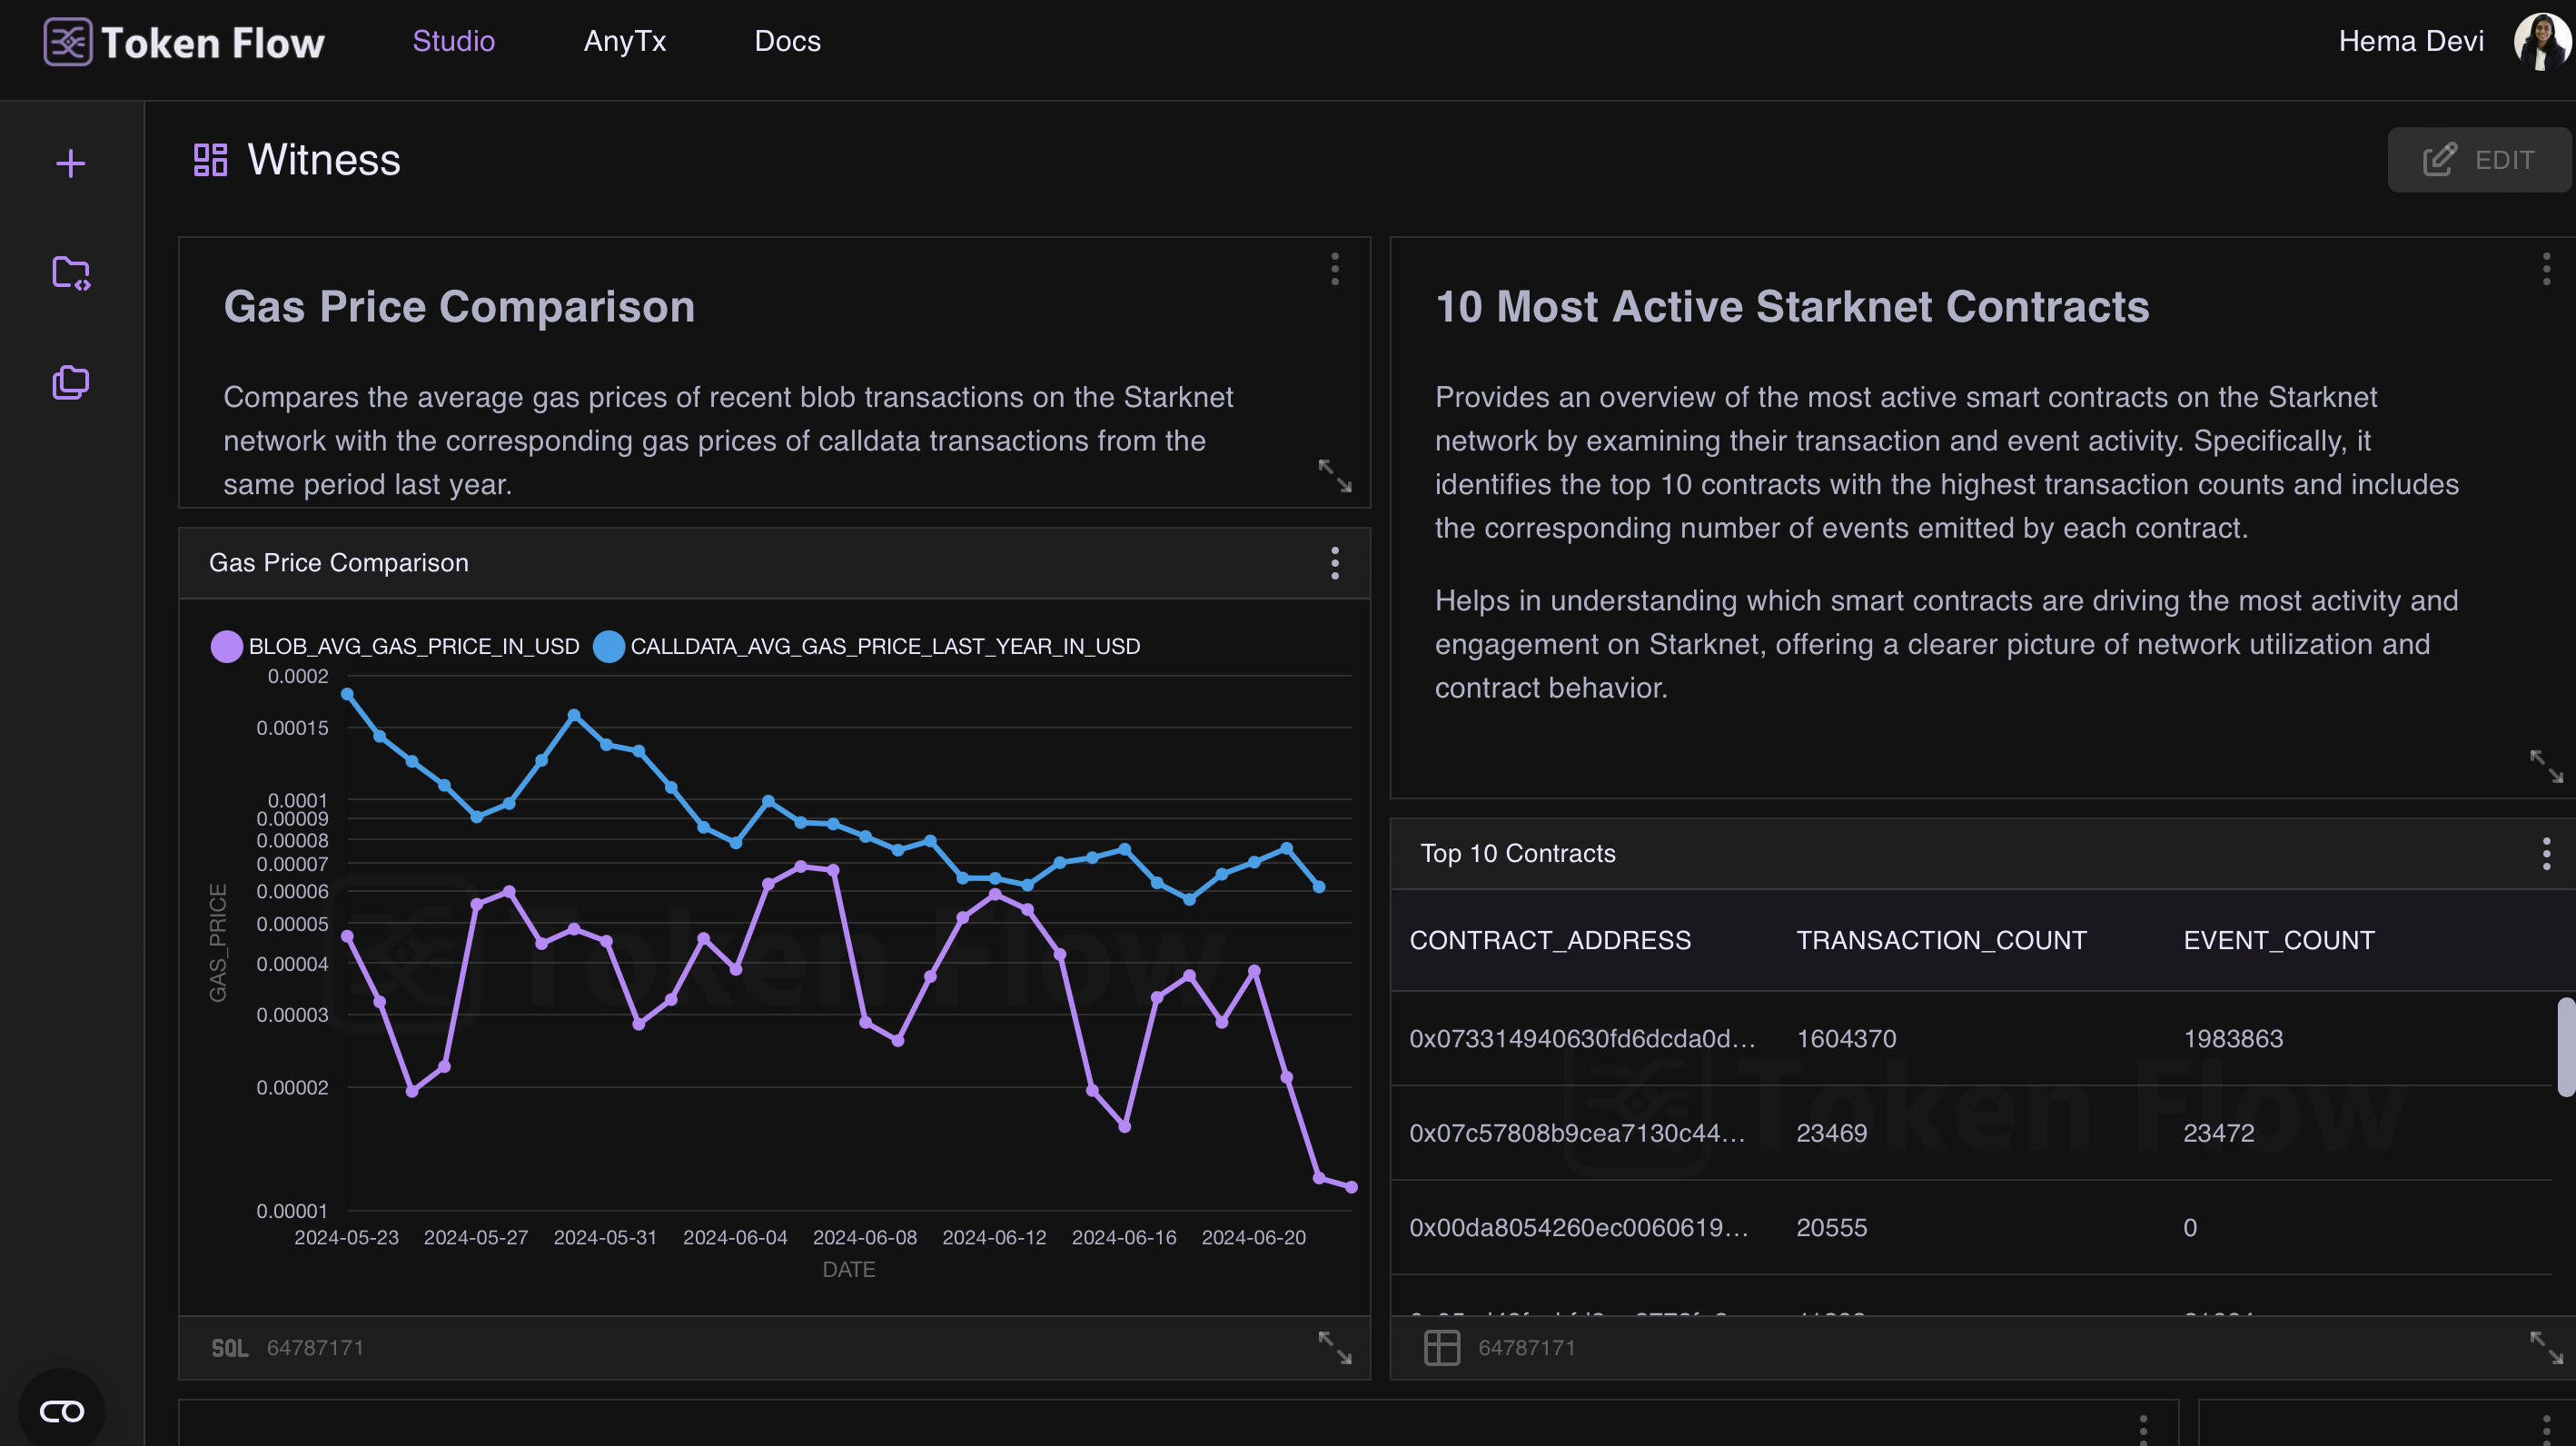Click query ID 64787171 under the contracts table
Image resolution: width=2576 pixels, height=1446 pixels.
[x=1526, y=1348]
